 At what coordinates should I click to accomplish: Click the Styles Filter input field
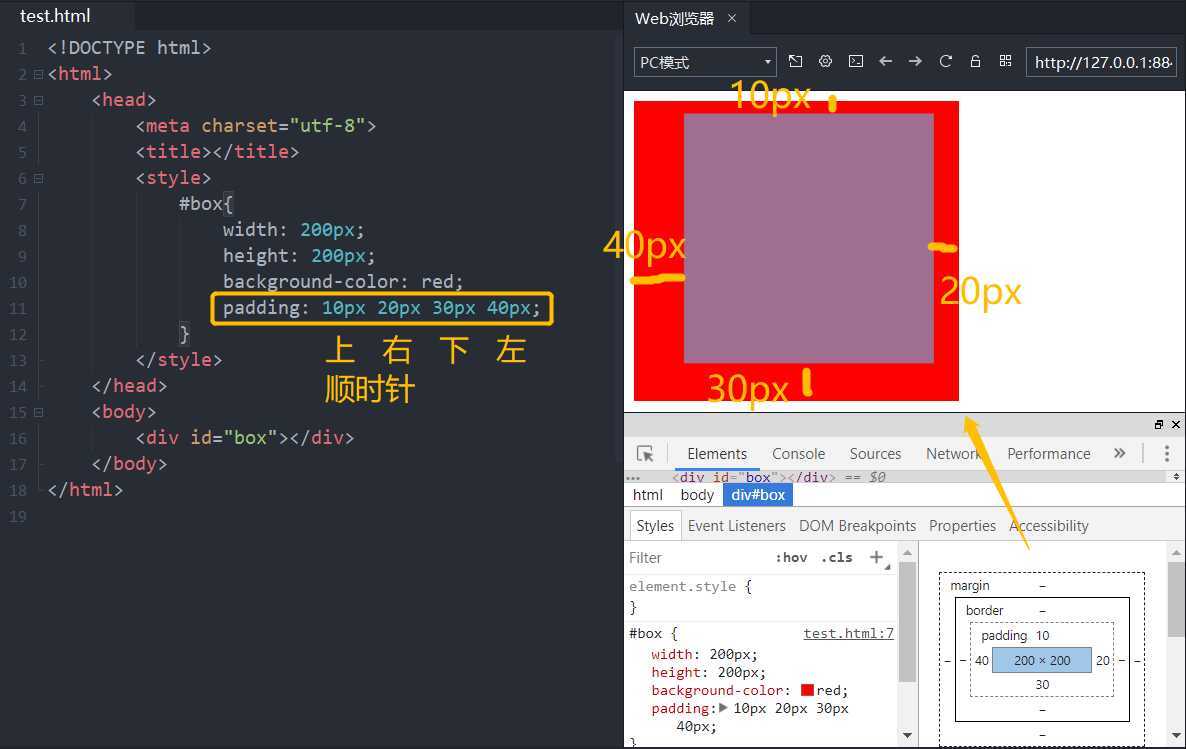[696, 558]
